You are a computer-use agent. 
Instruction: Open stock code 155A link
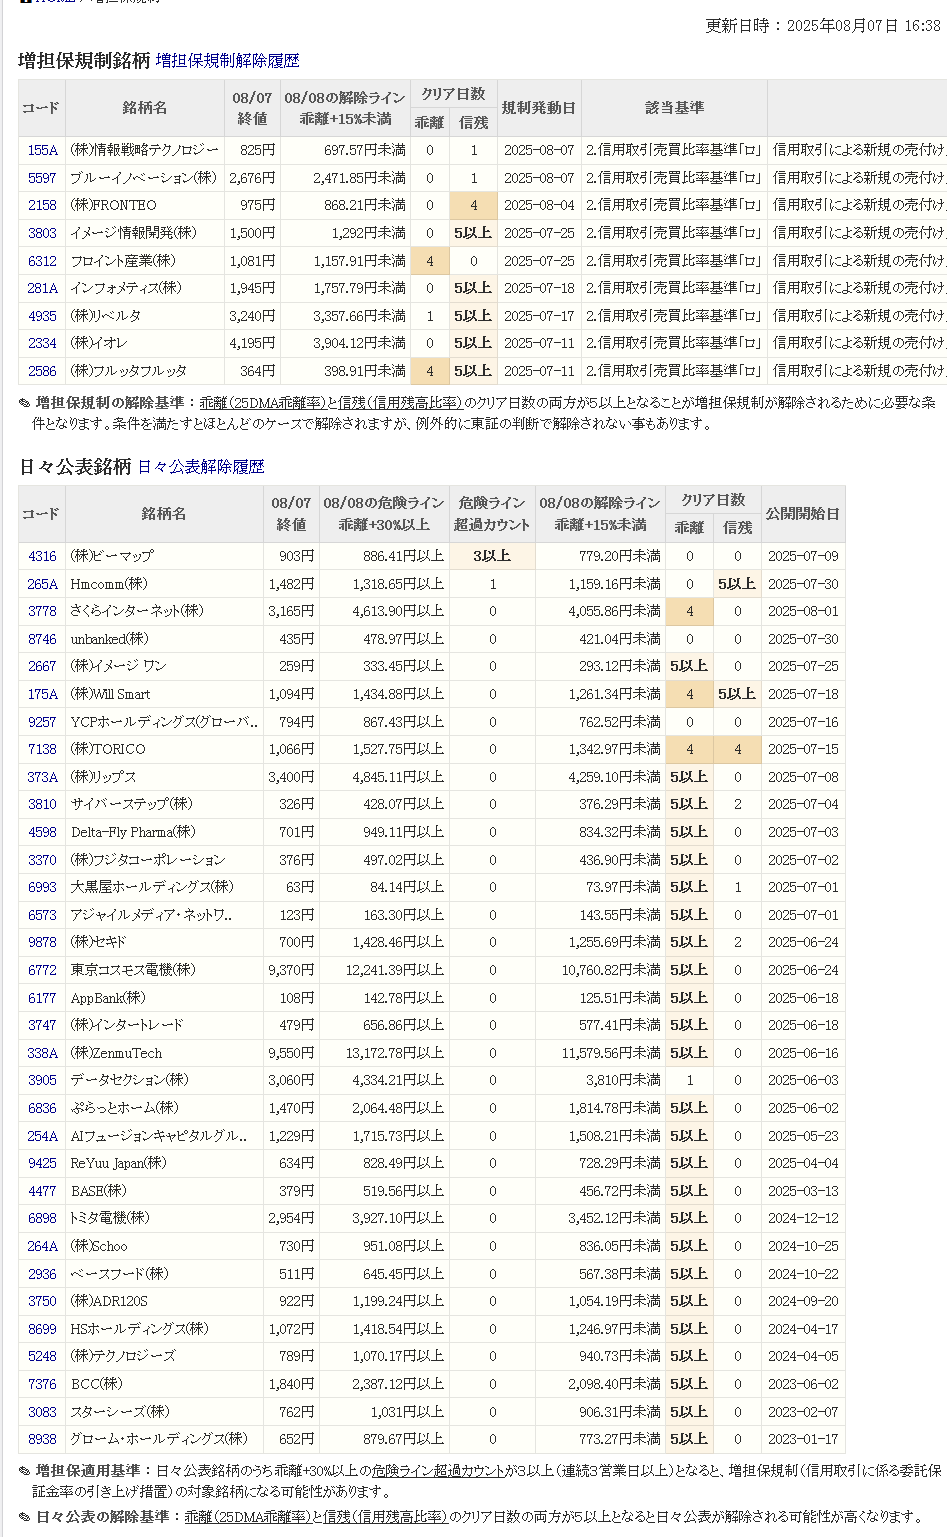(42, 150)
